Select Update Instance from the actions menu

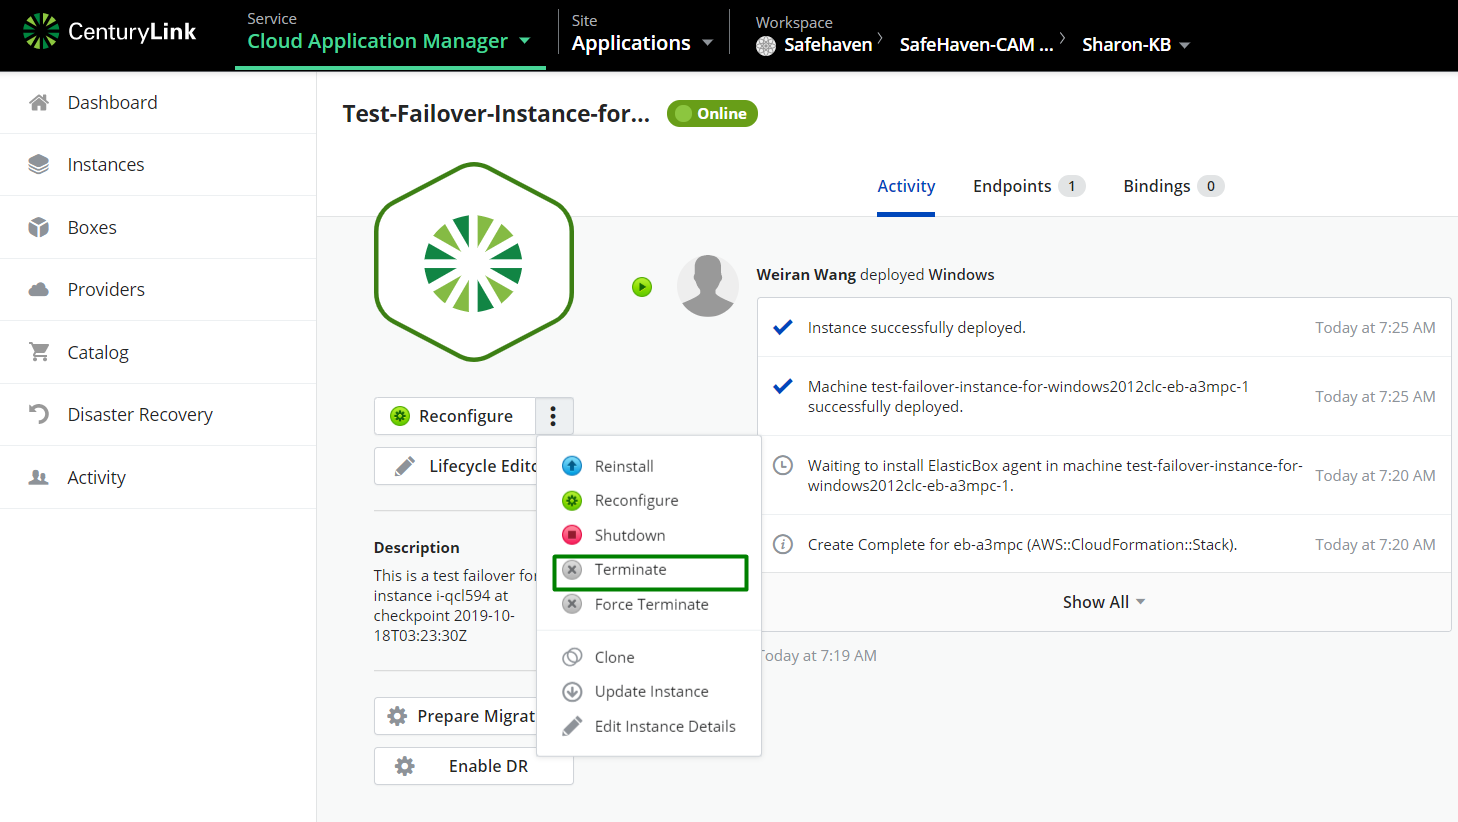pos(649,692)
